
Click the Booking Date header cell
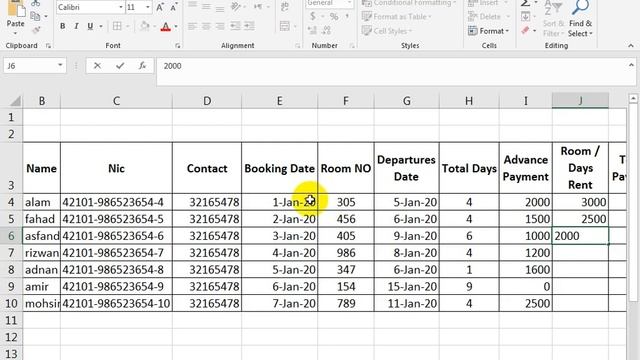pyautogui.click(x=280, y=168)
